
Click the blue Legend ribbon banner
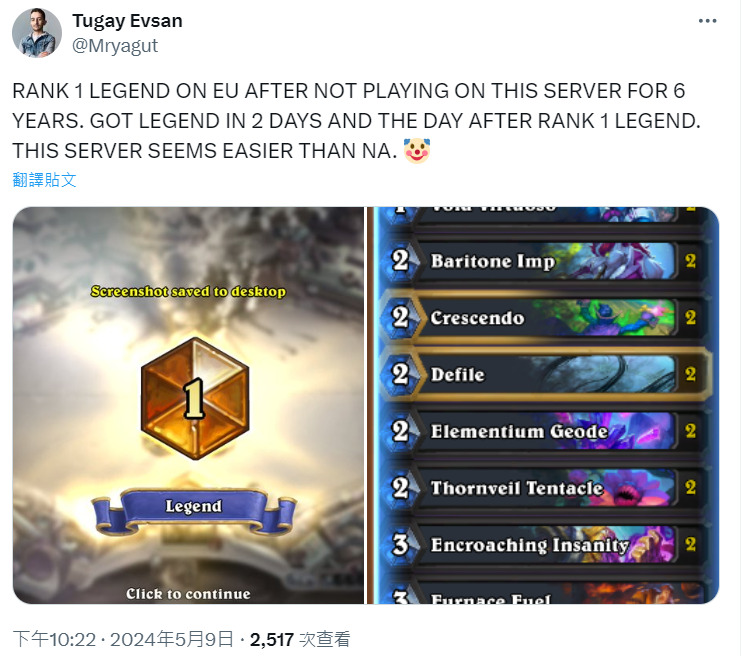(193, 511)
